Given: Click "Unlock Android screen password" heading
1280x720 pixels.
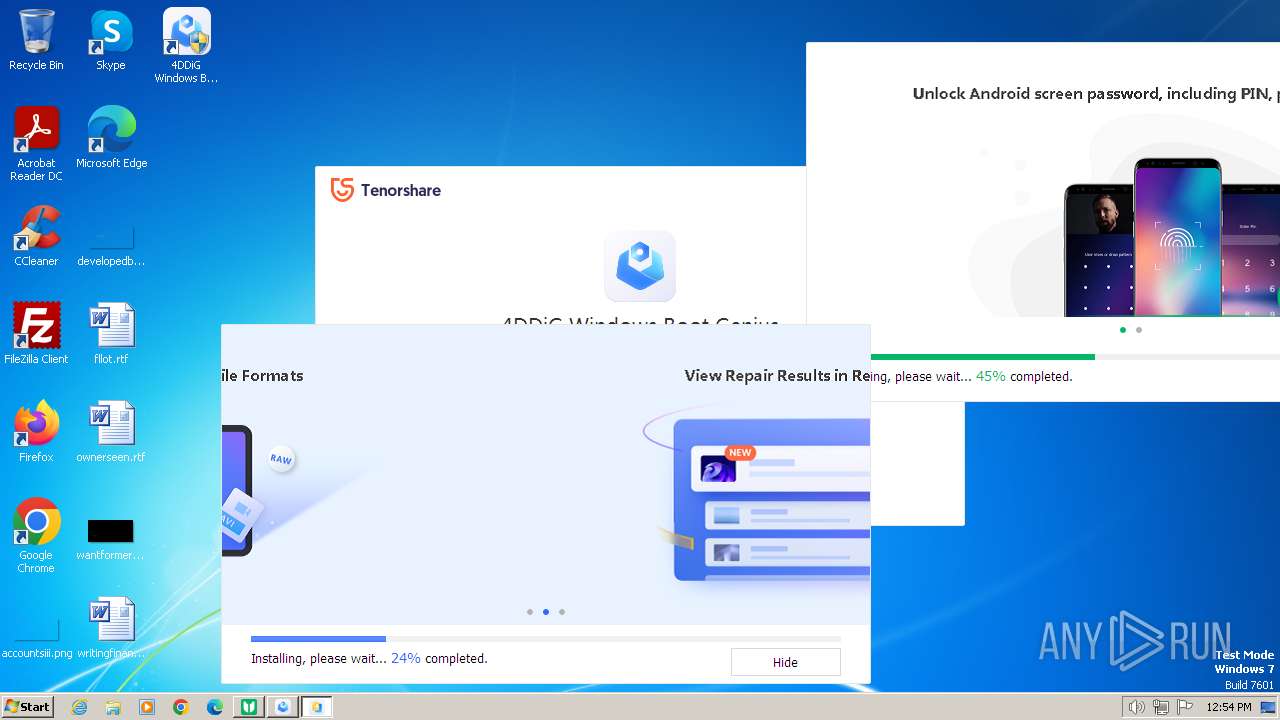Looking at the screenshot, I should pyautogui.click(x=1096, y=94).
